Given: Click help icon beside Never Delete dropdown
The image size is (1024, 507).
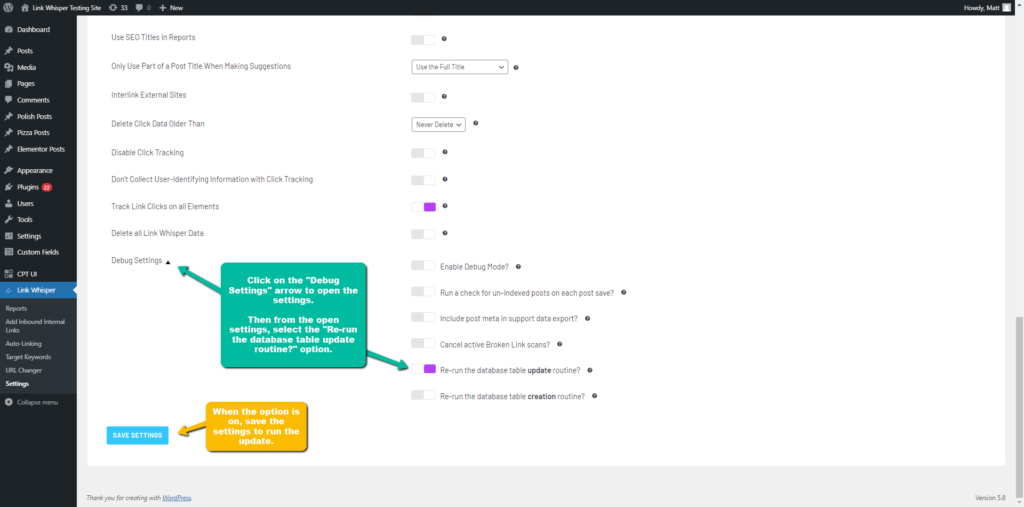Looking at the screenshot, I should coord(475,123).
